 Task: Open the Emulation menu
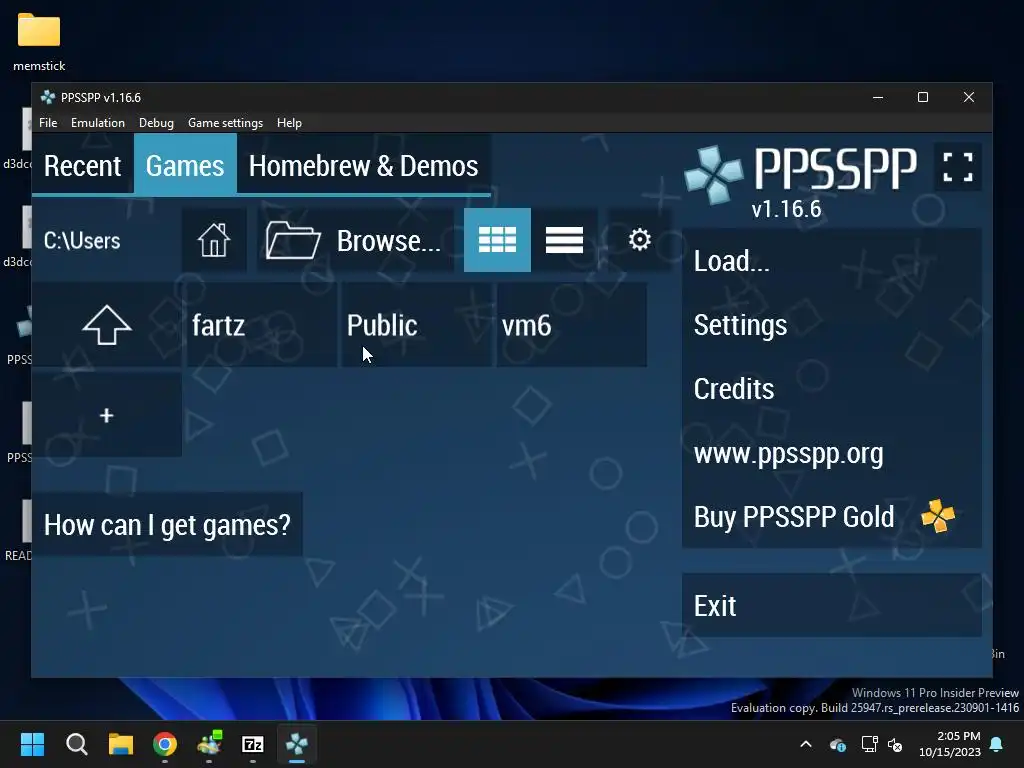coord(98,123)
